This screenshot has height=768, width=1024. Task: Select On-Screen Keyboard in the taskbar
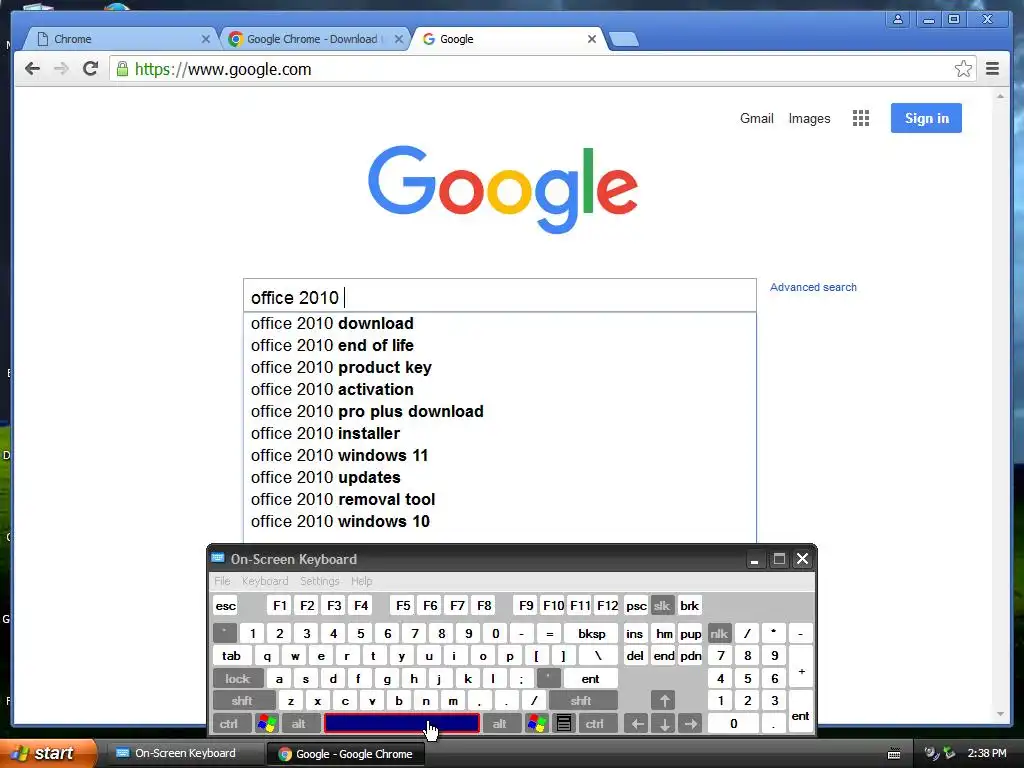(x=184, y=754)
